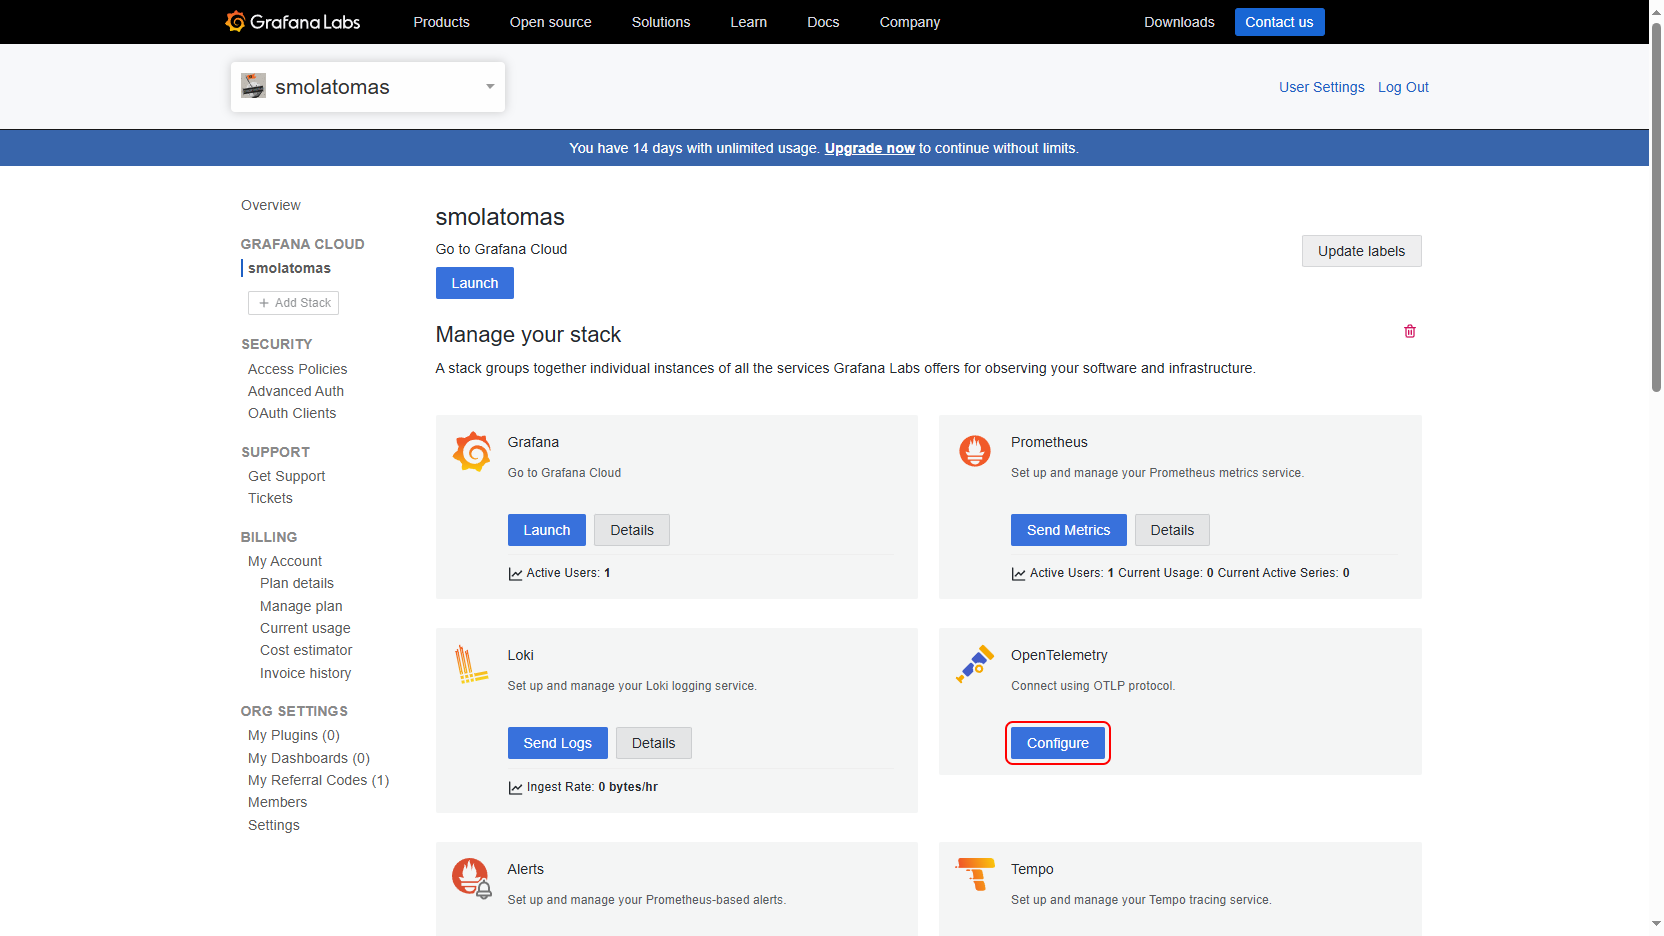Expand the Company navigation menu

pos(910,22)
